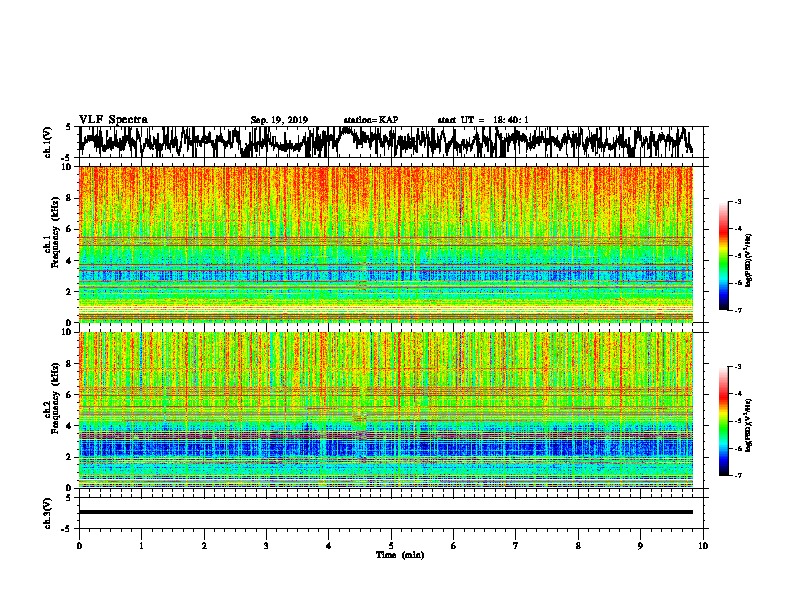
Task: Click the ch.1 spectrogram color scale bar
Action: click(x=724, y=256)
